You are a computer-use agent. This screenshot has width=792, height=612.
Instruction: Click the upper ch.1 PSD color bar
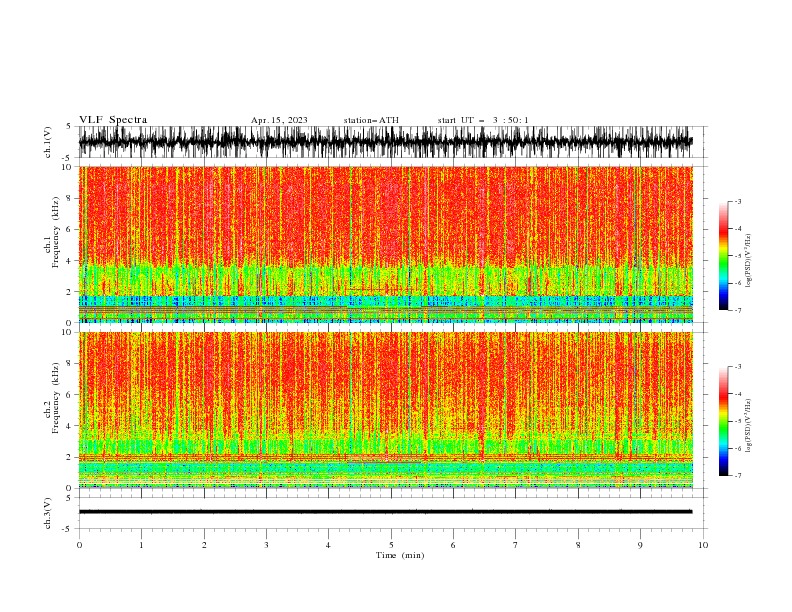[724, 256]
